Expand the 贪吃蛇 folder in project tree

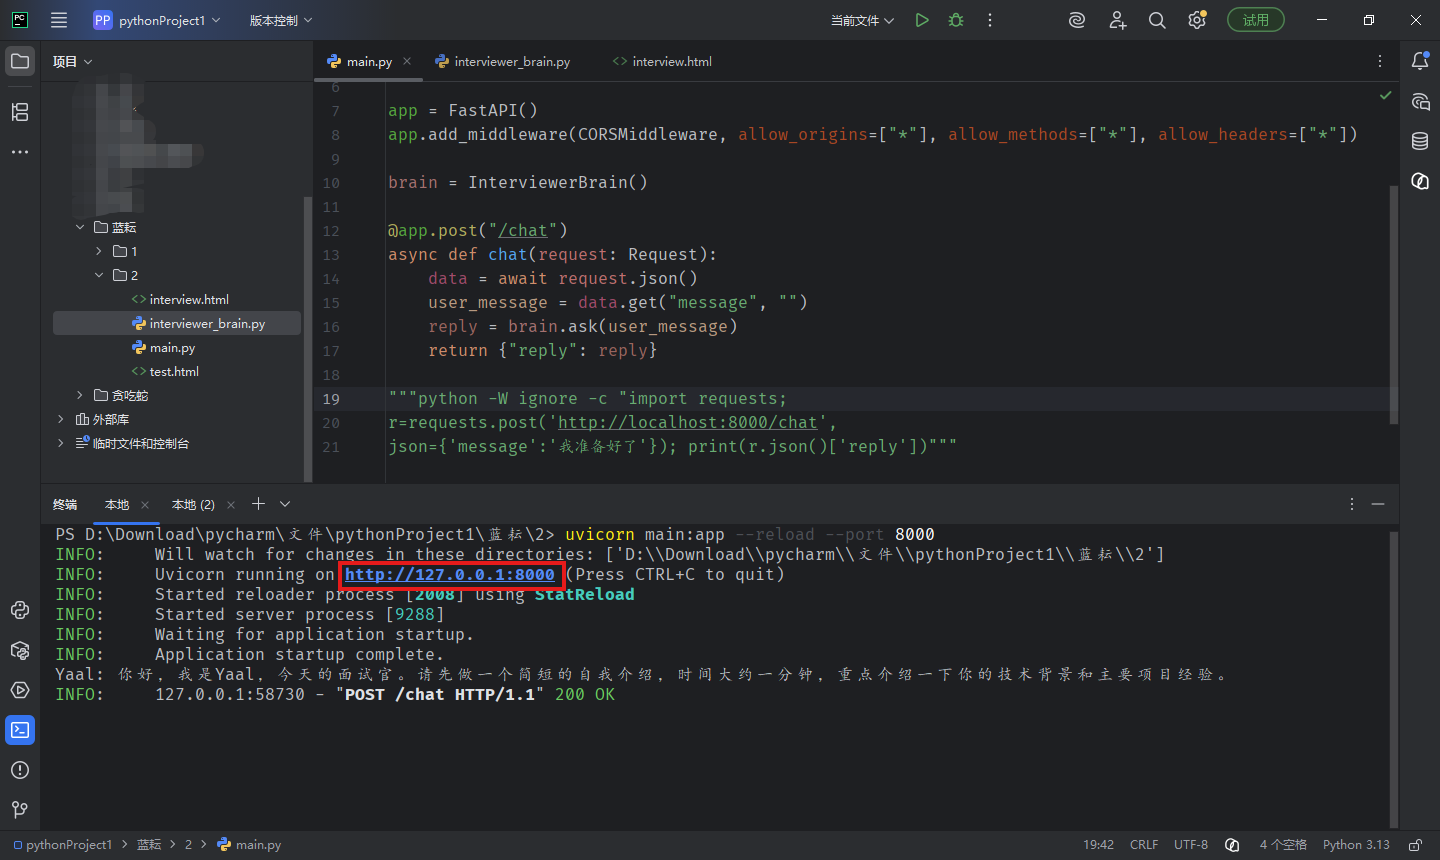80,395
